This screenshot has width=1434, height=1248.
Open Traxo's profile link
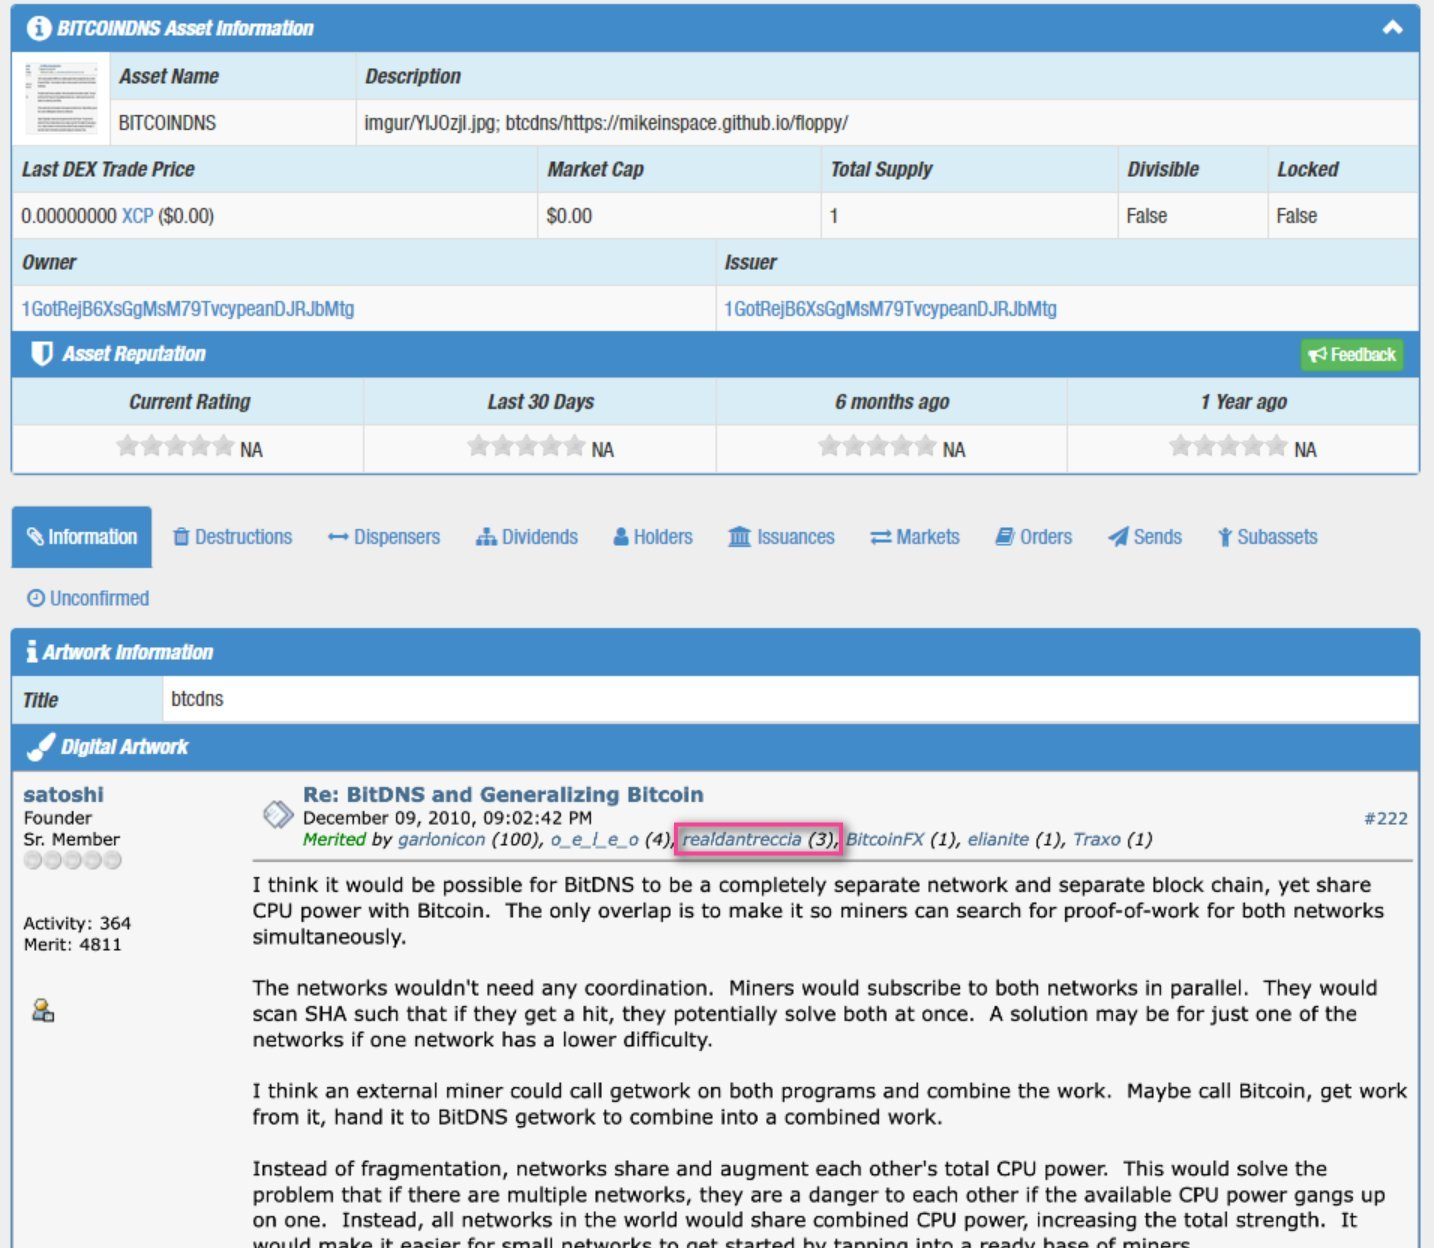click(x=1097, y=839)
